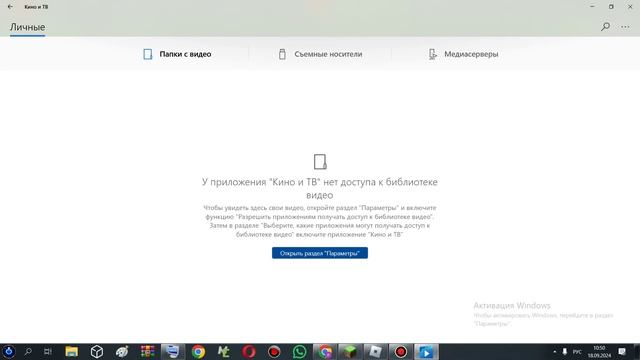Image resolution: width=640 pixels, height=360 pixels.
Task: Launch the green Mc app from the taskbar
Action: tap(223, 351)
